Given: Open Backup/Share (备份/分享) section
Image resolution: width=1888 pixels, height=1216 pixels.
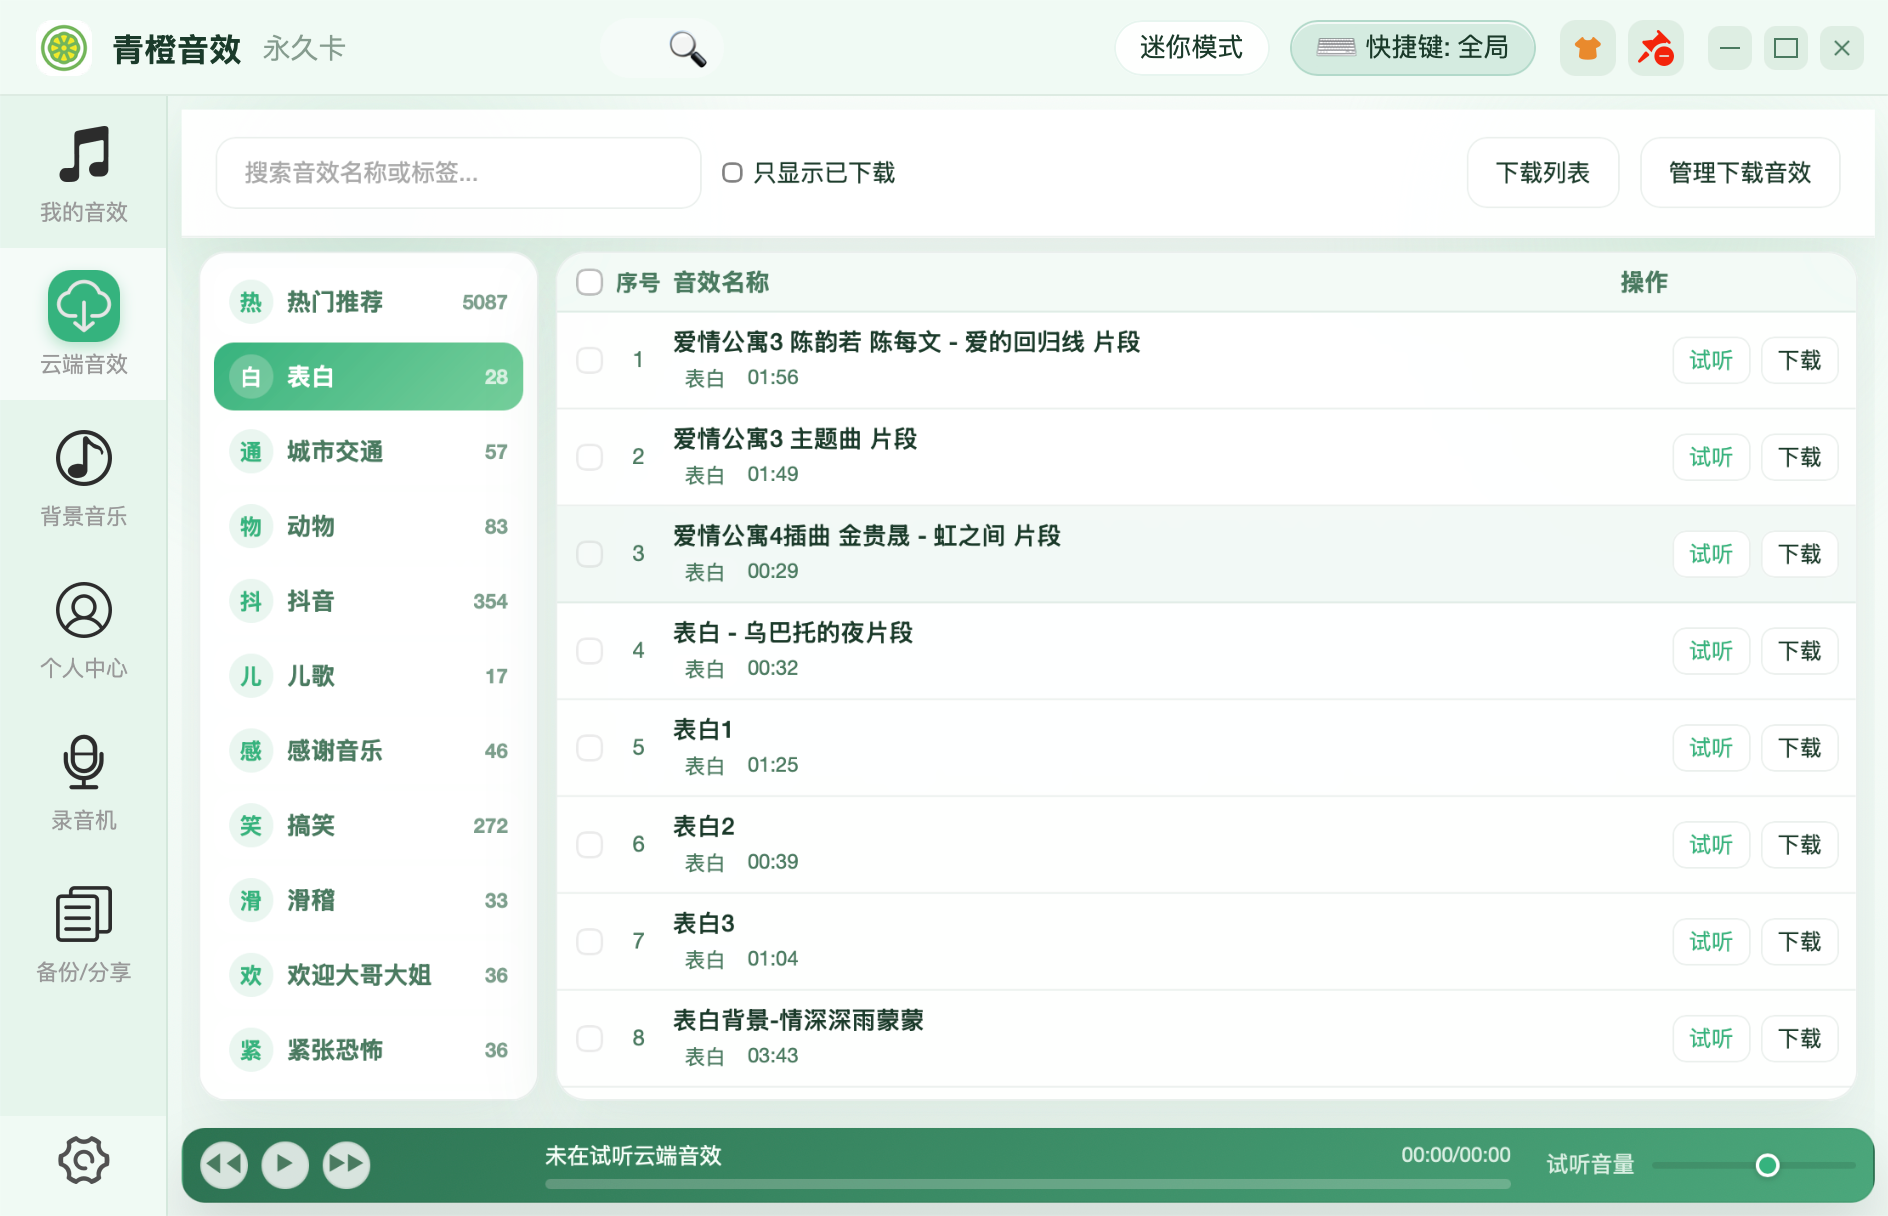Looking at the screenshot, I should click(x=83, y=933).
